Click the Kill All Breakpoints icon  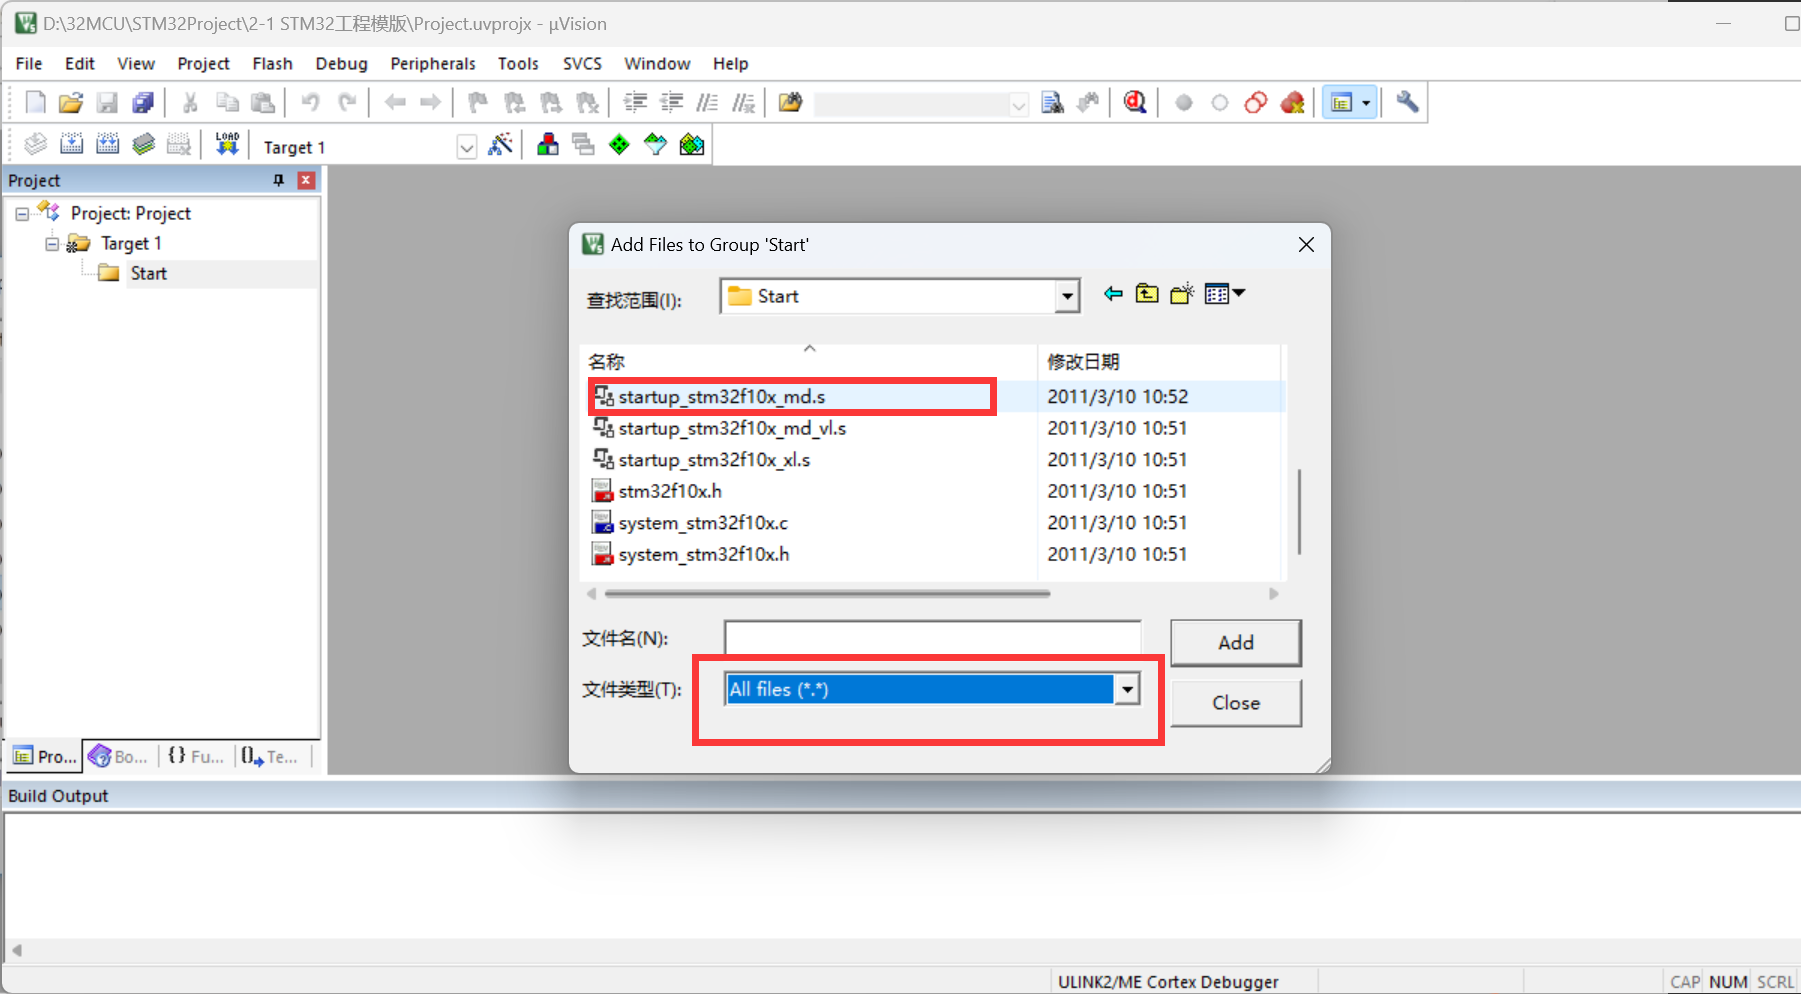pyautogui.click(x=1293, y=102)
